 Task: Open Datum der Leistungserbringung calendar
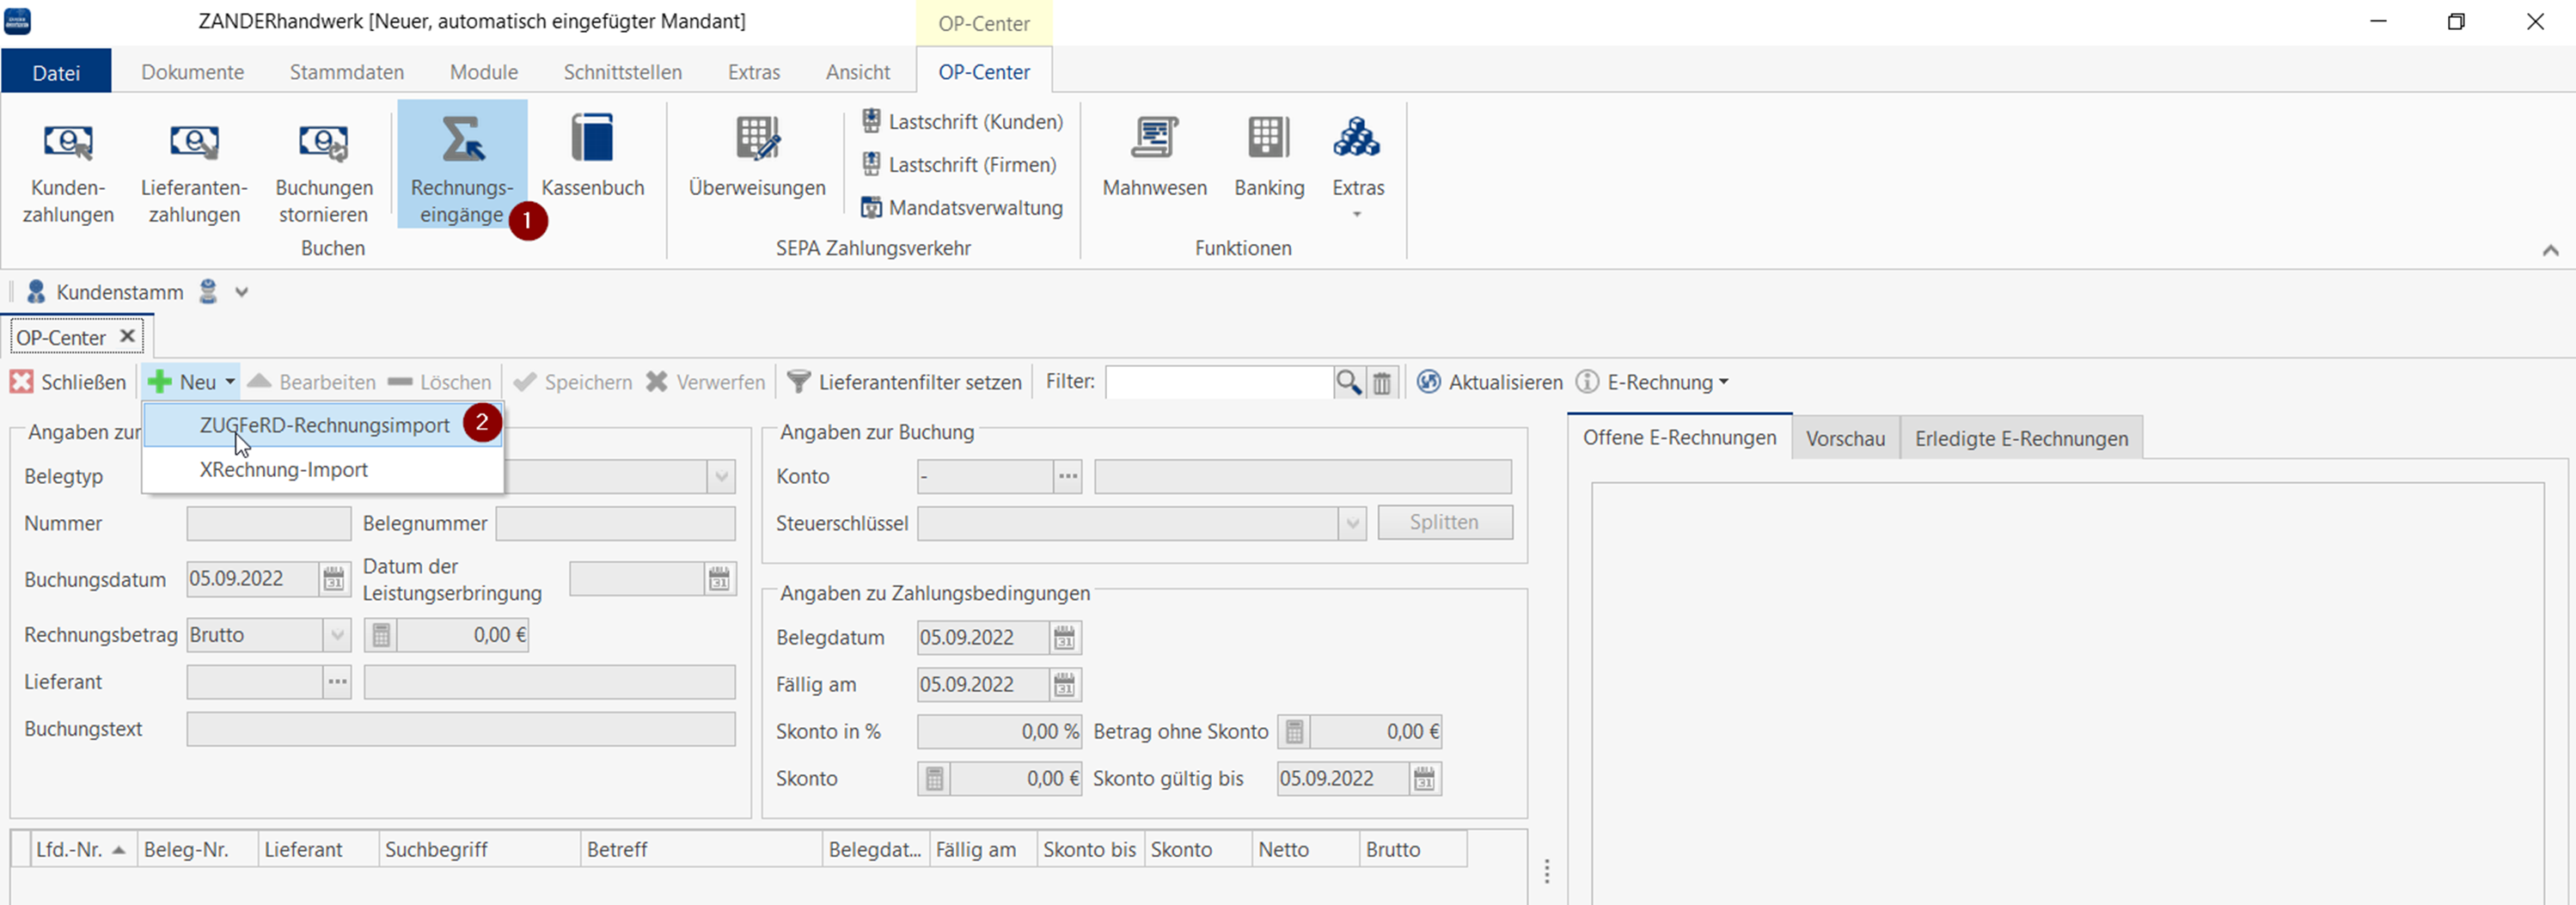point(719,579)
